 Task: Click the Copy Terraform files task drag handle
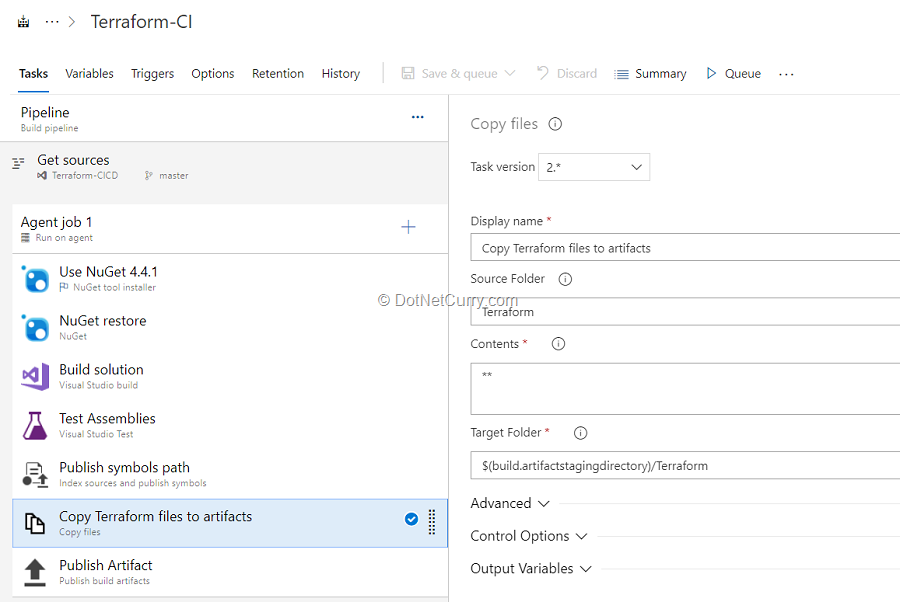[x=432, y=522]
